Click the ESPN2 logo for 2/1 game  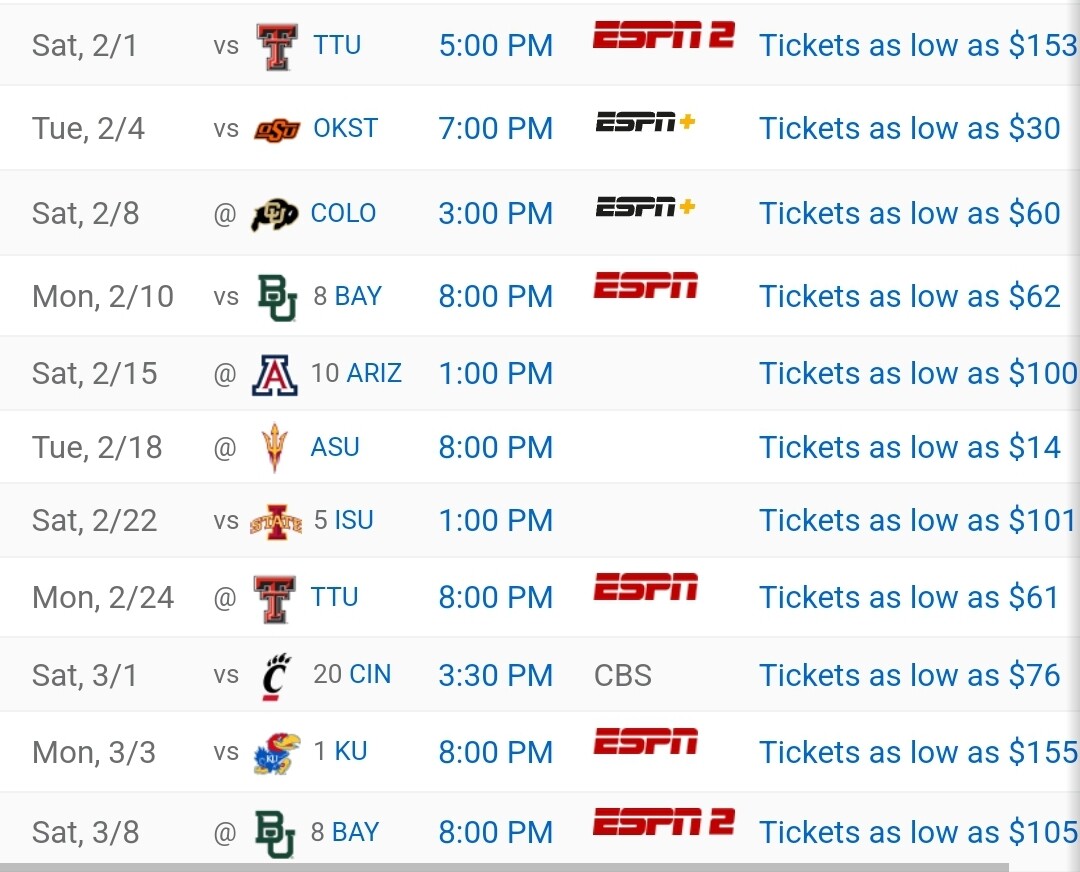pos(664,35)
